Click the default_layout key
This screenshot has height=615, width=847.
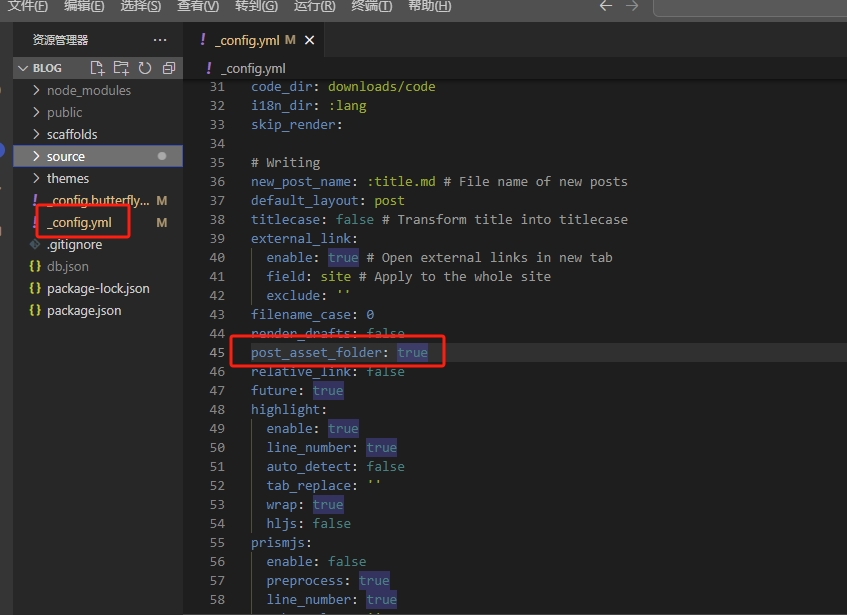pyautogui.click(x=305, y=200)
